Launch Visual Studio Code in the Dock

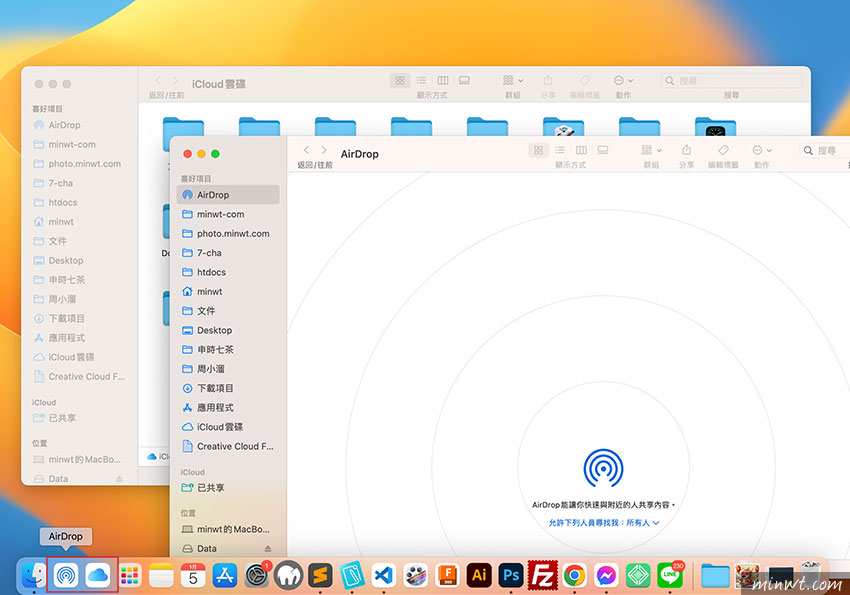coord(384,575)
